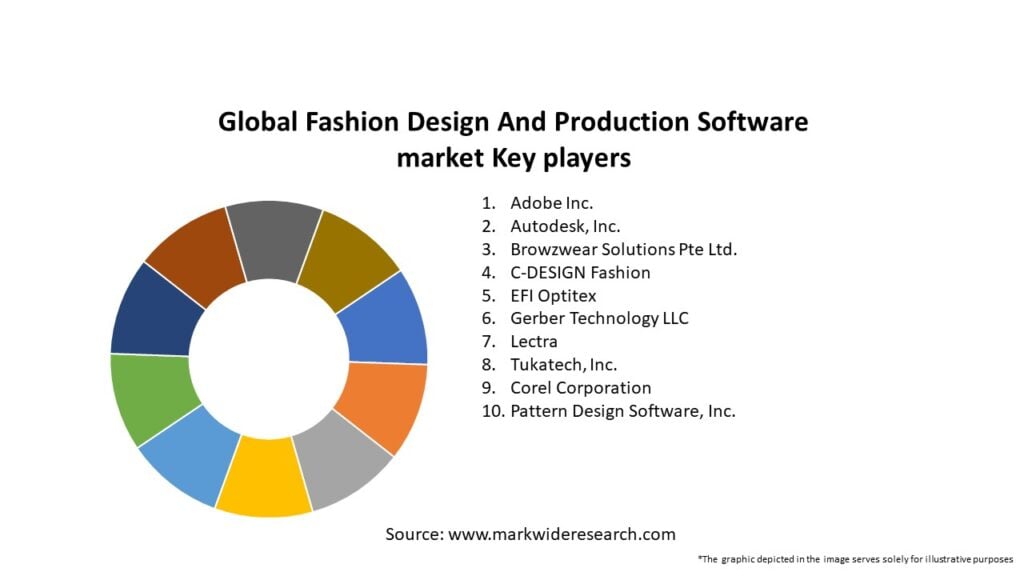Click Gerber Technology LLC entry
Screen dimensions: 1024x576
[x=599, y=318]
